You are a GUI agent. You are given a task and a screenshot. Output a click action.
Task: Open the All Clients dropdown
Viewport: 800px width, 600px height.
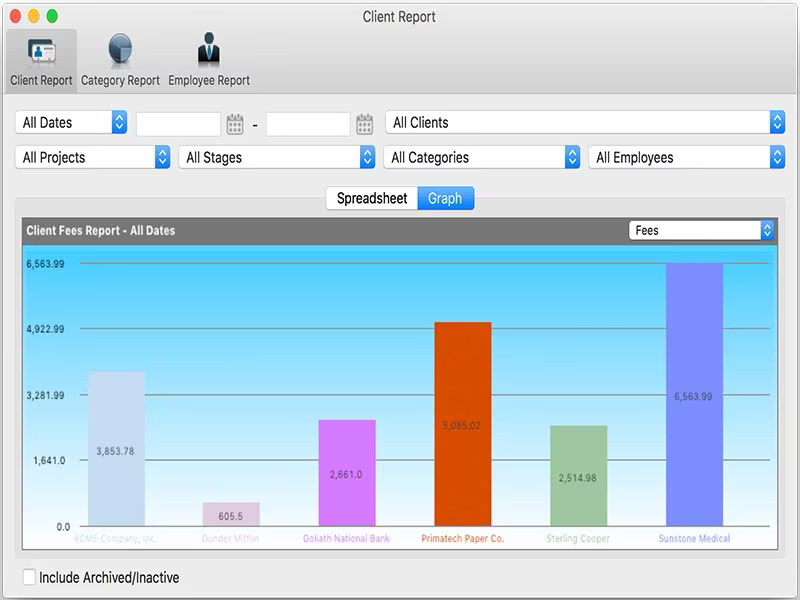(x=585, y=122)
